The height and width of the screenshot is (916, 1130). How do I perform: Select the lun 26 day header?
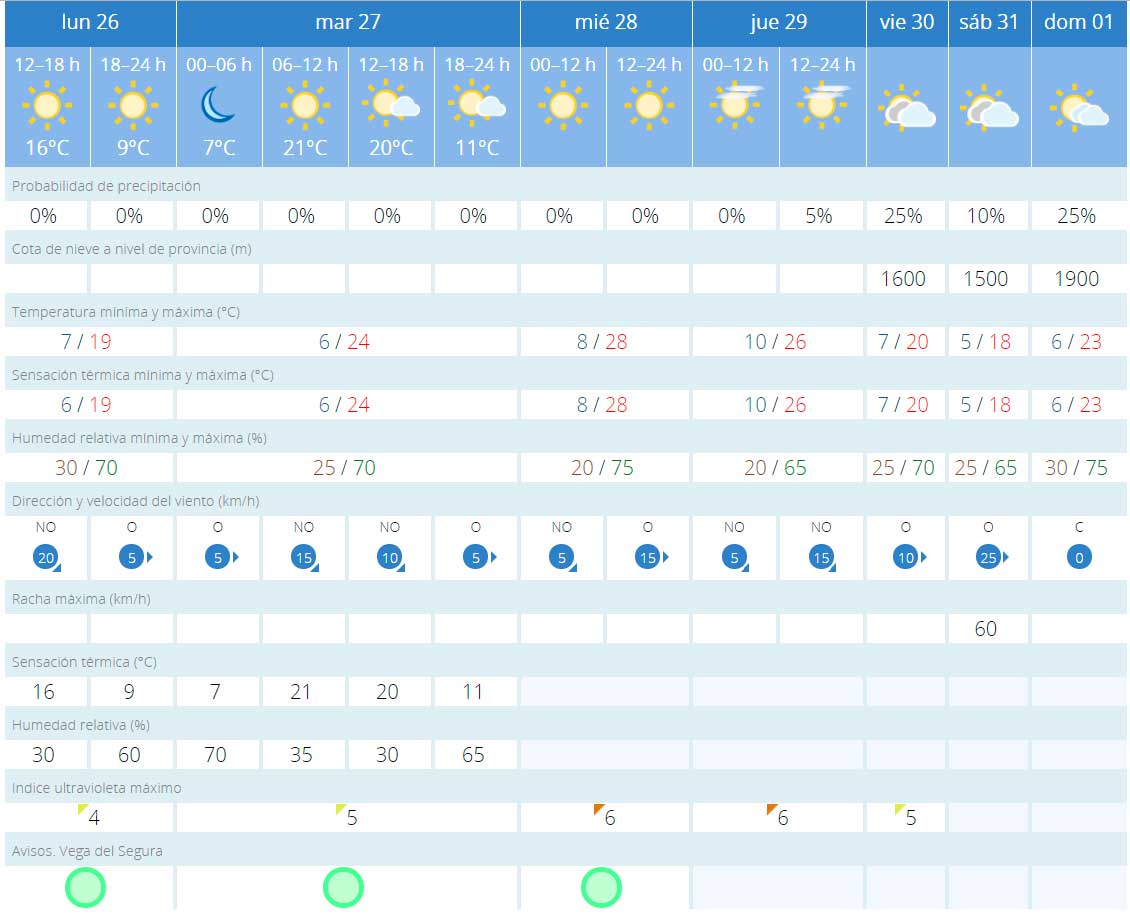[90, 22]
